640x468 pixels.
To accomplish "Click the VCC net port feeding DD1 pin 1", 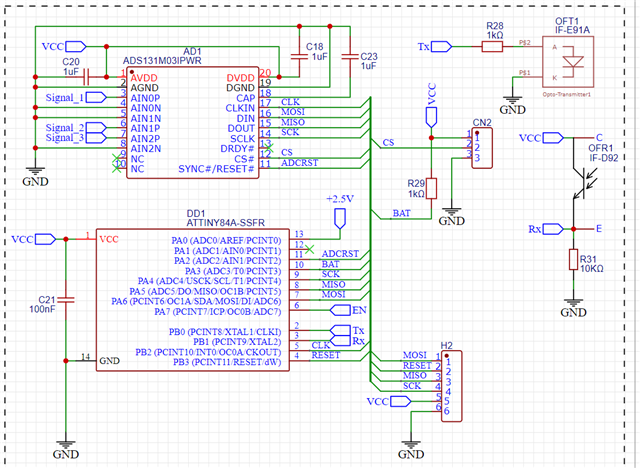I will 45,239.
